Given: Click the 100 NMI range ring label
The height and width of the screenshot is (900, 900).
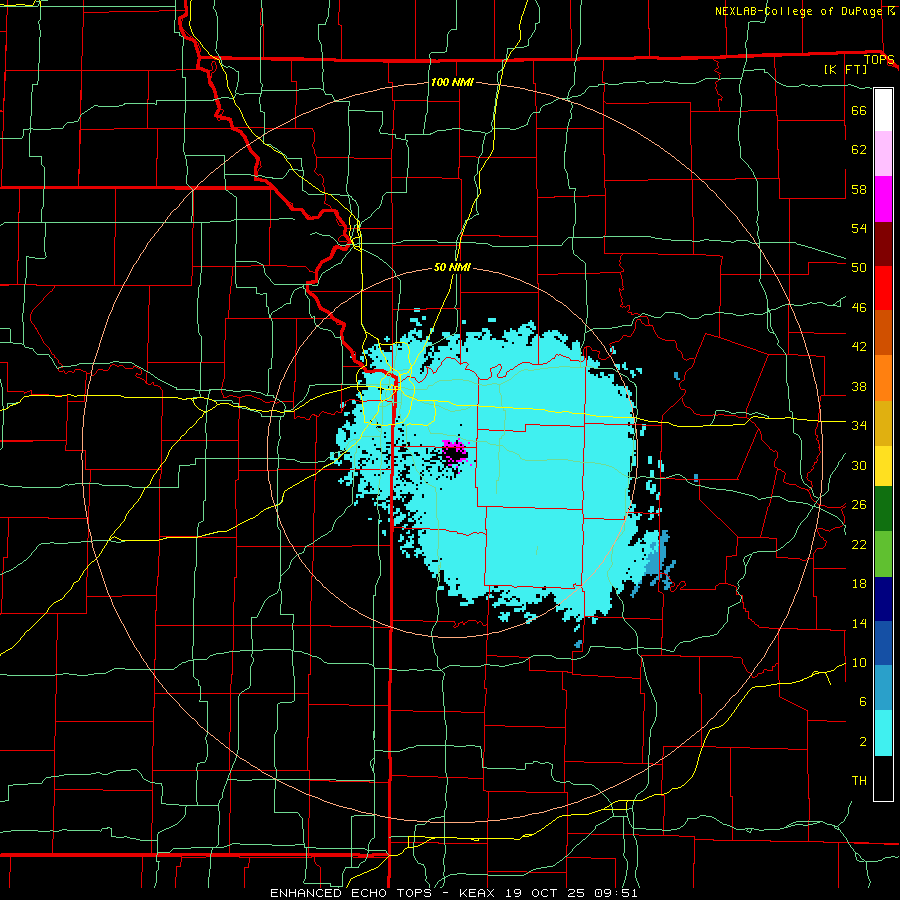Looking at the screenshot, I should tap(452, 82).
